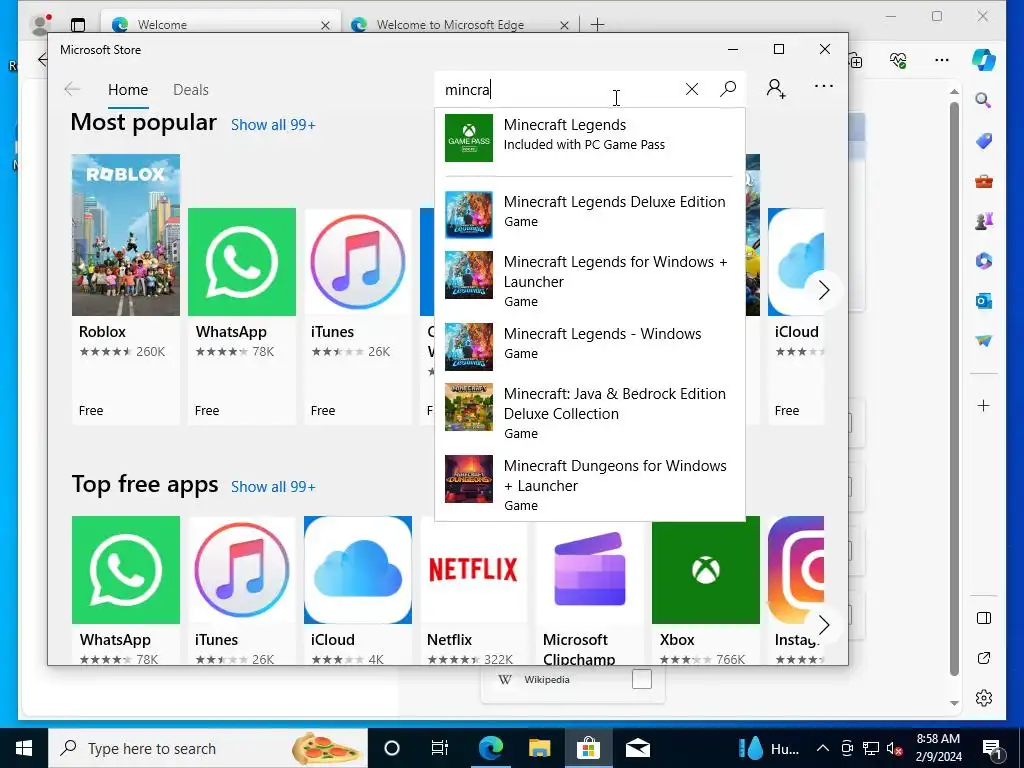Screen dimensions: 1024x768
Task: Open Task View on taskbar
Action: pyautogui.click(x=440, y=748)
